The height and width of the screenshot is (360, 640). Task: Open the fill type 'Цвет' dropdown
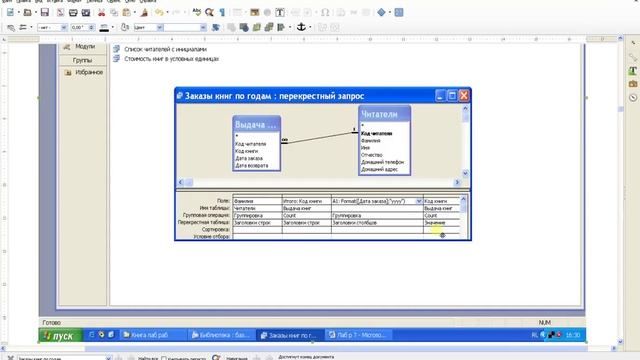160,27
